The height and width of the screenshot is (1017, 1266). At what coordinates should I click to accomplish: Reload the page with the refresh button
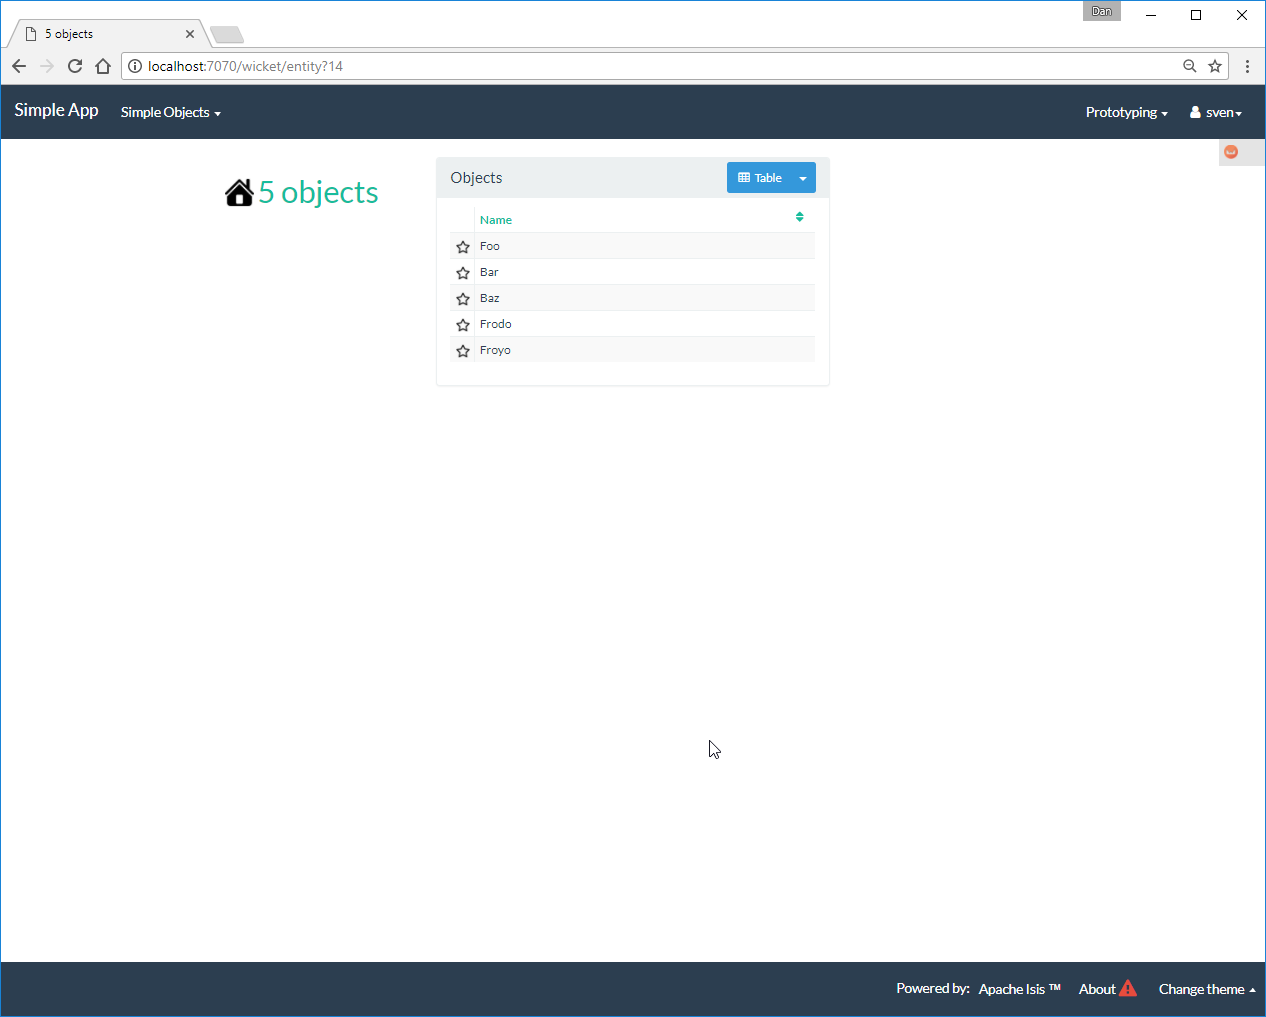tap(75, 66)
